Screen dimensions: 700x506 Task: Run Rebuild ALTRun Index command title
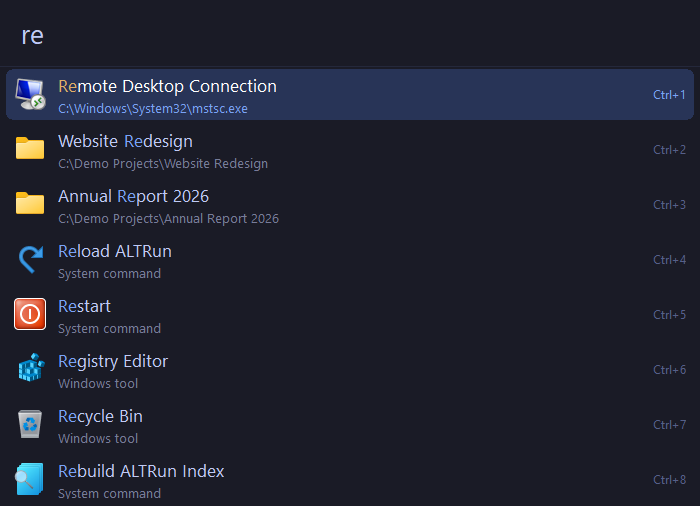[141, 472]
